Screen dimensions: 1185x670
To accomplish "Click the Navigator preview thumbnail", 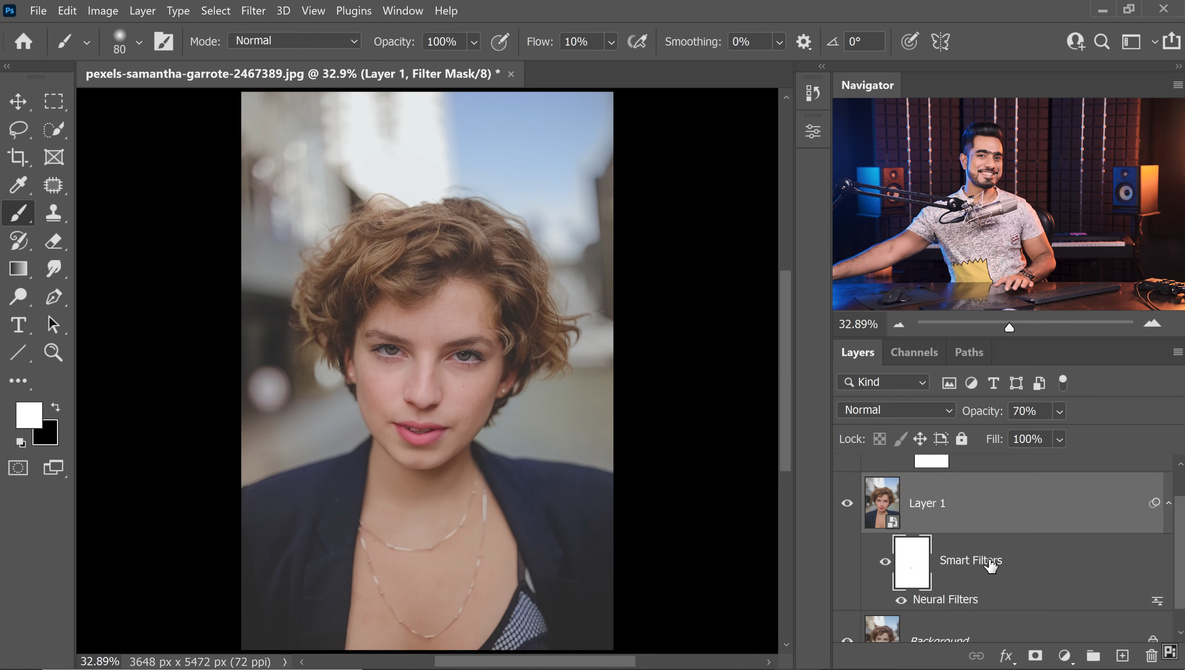I will (x=1007, y=204).
